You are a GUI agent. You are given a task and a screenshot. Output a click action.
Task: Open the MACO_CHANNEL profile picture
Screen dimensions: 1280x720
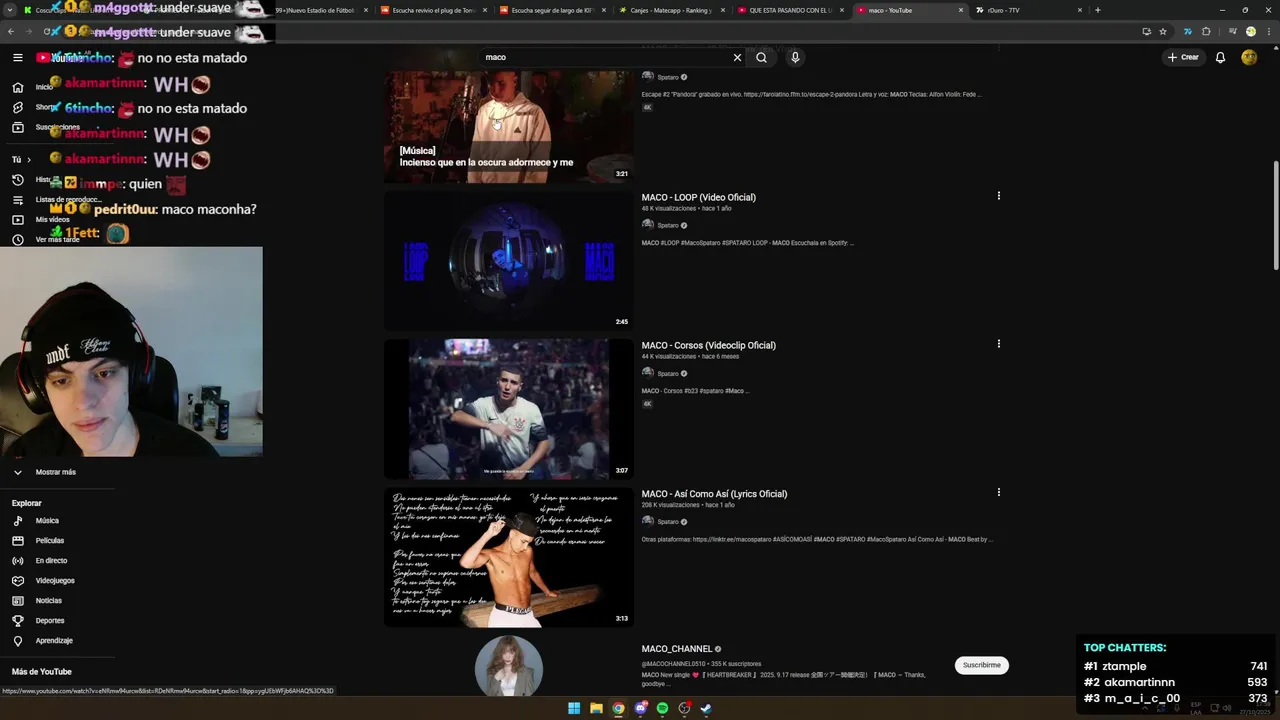508,666
